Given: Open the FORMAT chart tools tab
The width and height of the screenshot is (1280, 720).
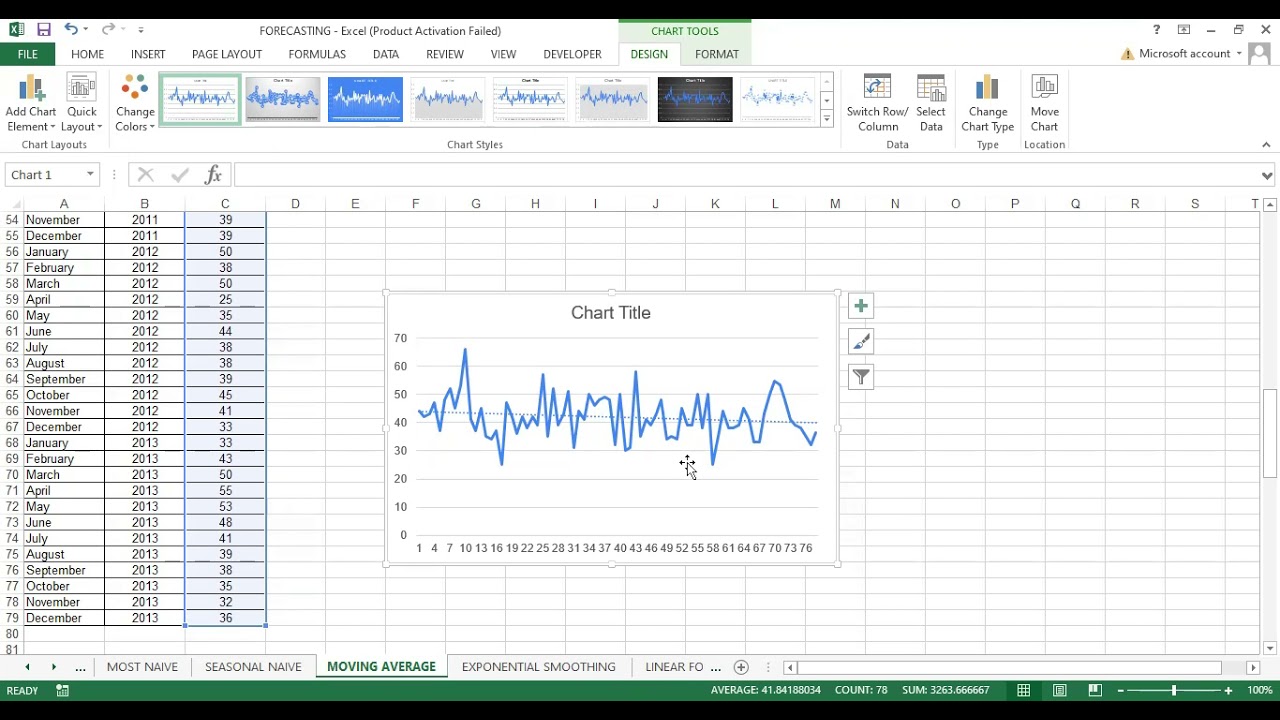Looking at the screenshot, I should tap(717, 54).
